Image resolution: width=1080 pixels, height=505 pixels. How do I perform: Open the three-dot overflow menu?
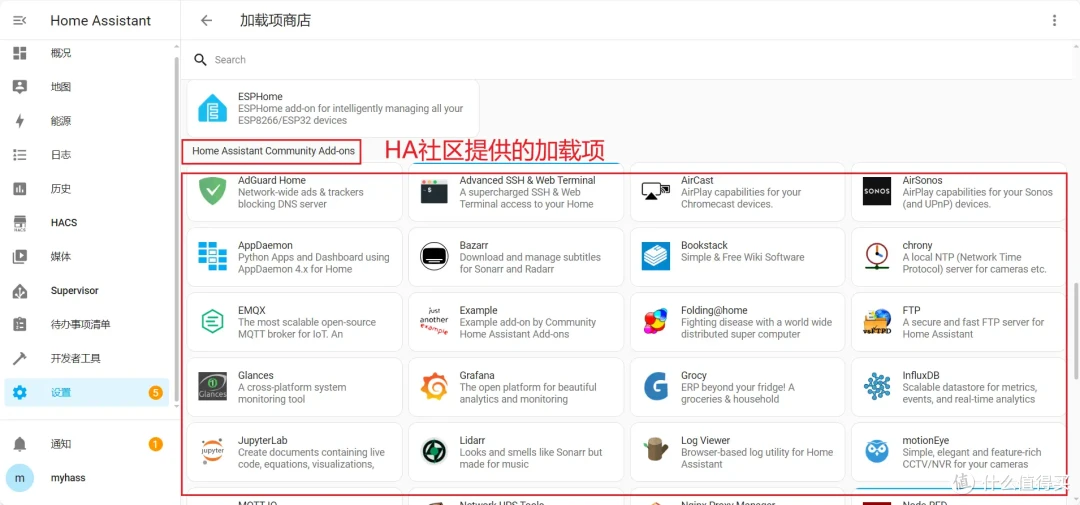[1055, 21]
